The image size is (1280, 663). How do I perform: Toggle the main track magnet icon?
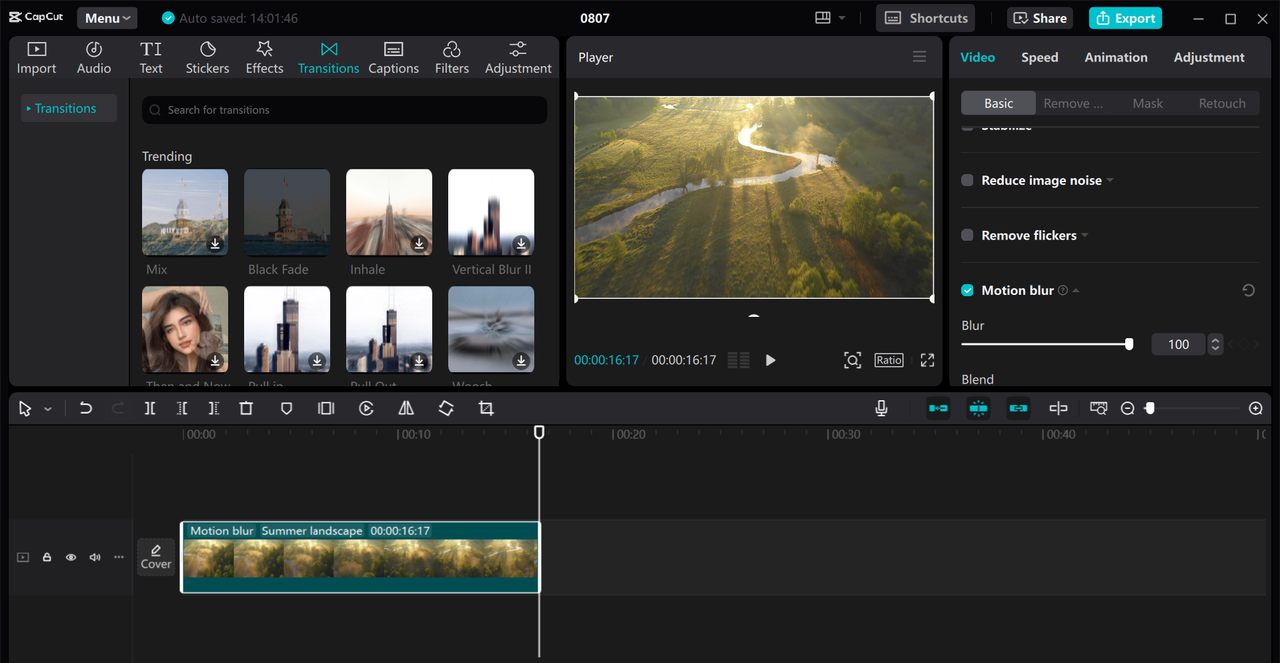click(x=938, y=408)
